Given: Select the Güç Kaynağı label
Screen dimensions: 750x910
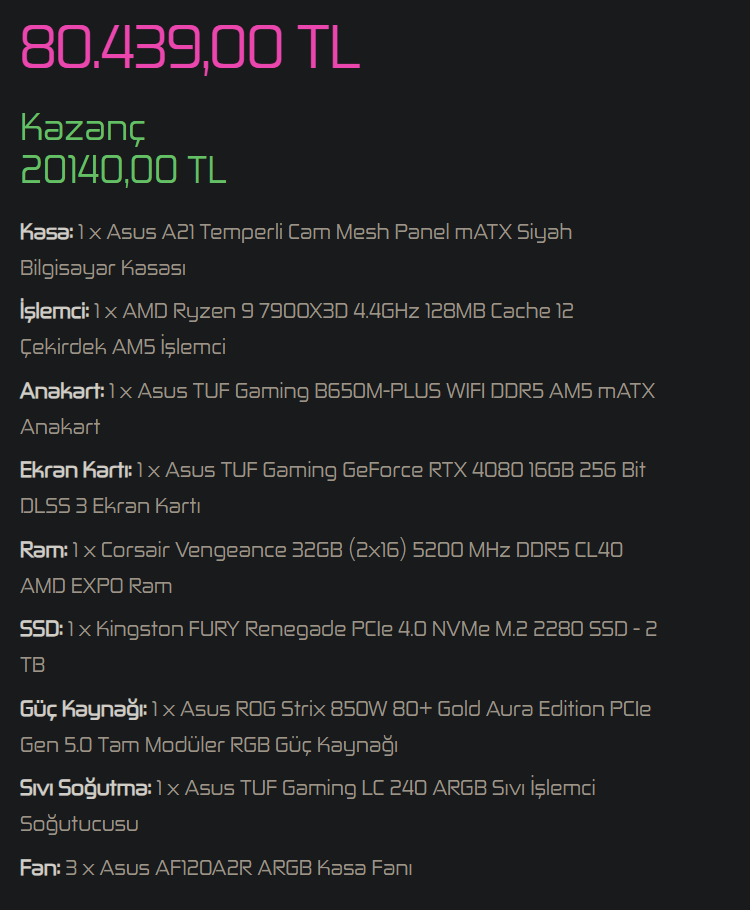Looking at the screenshot, I should click(x=84, y=709).
